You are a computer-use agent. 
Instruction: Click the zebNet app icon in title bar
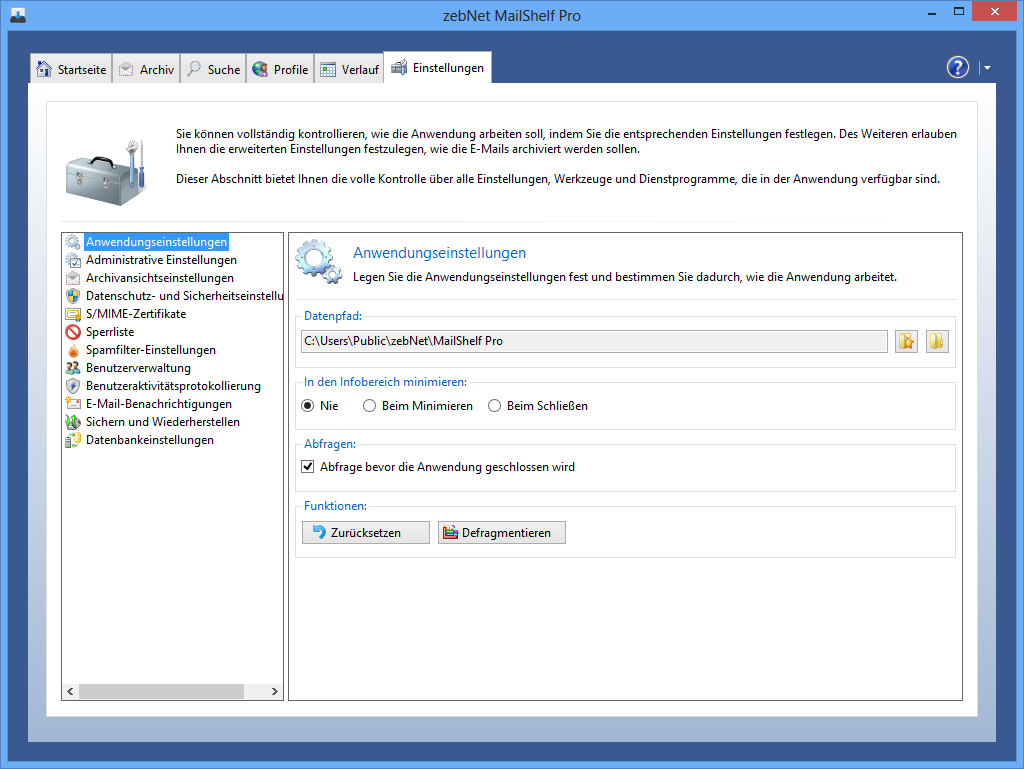pyautogui.click(x=18, y=15)
